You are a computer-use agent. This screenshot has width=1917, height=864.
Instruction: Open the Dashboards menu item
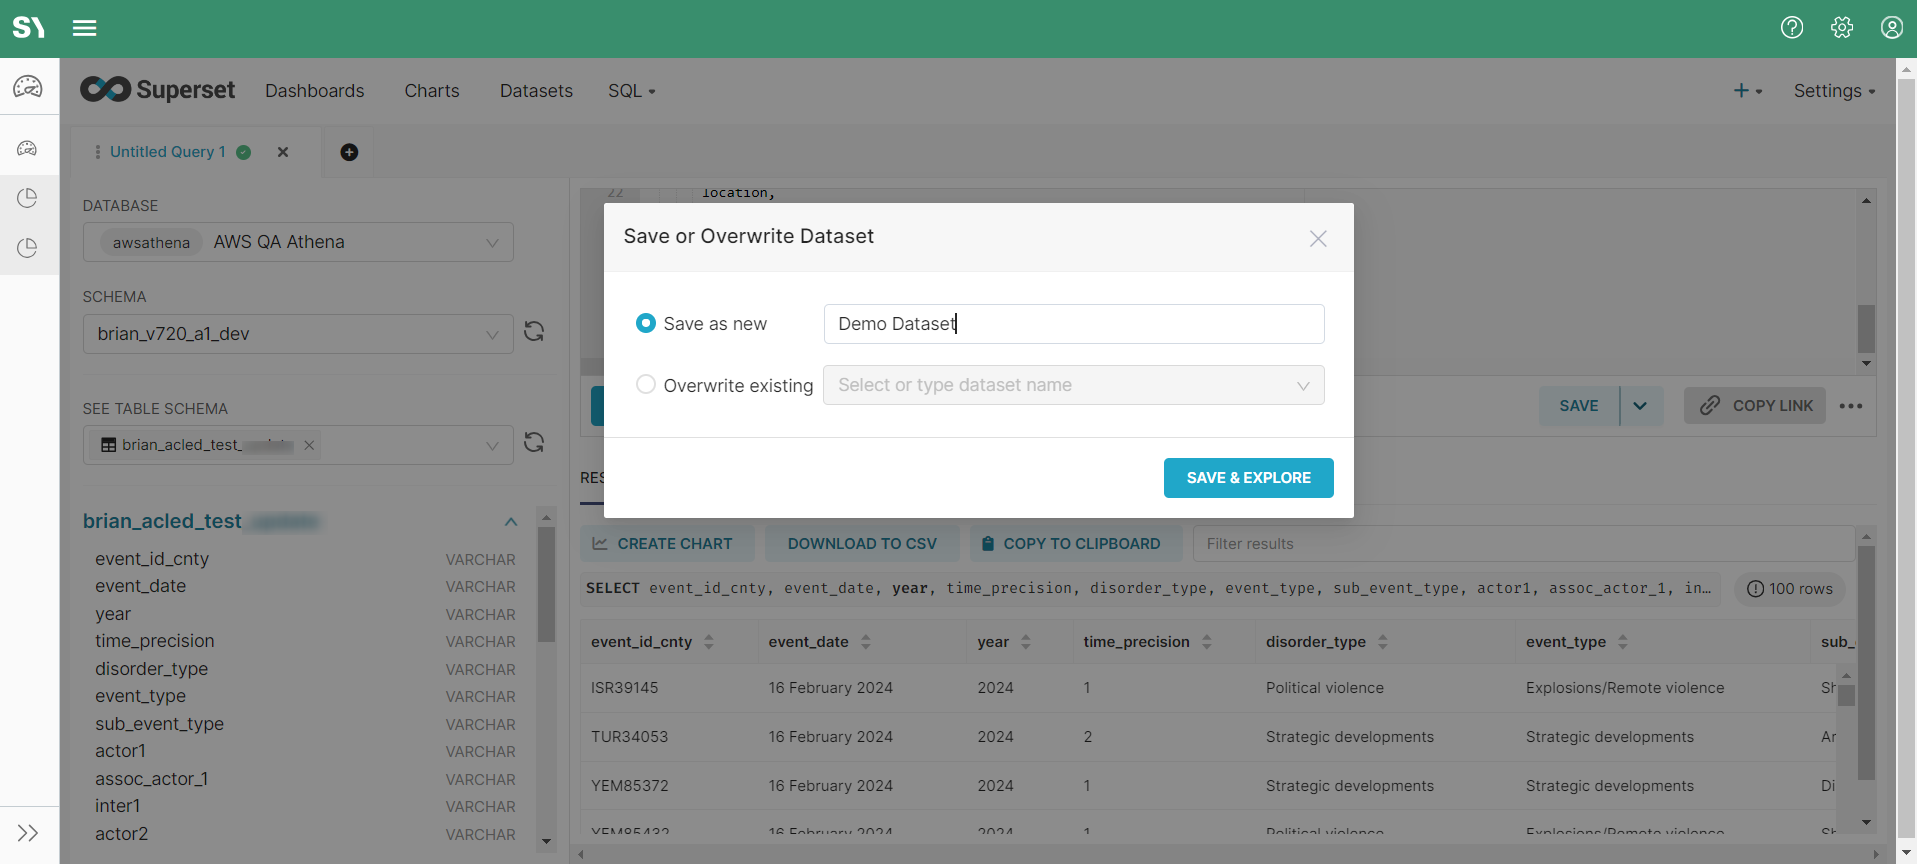click(314, 91)
